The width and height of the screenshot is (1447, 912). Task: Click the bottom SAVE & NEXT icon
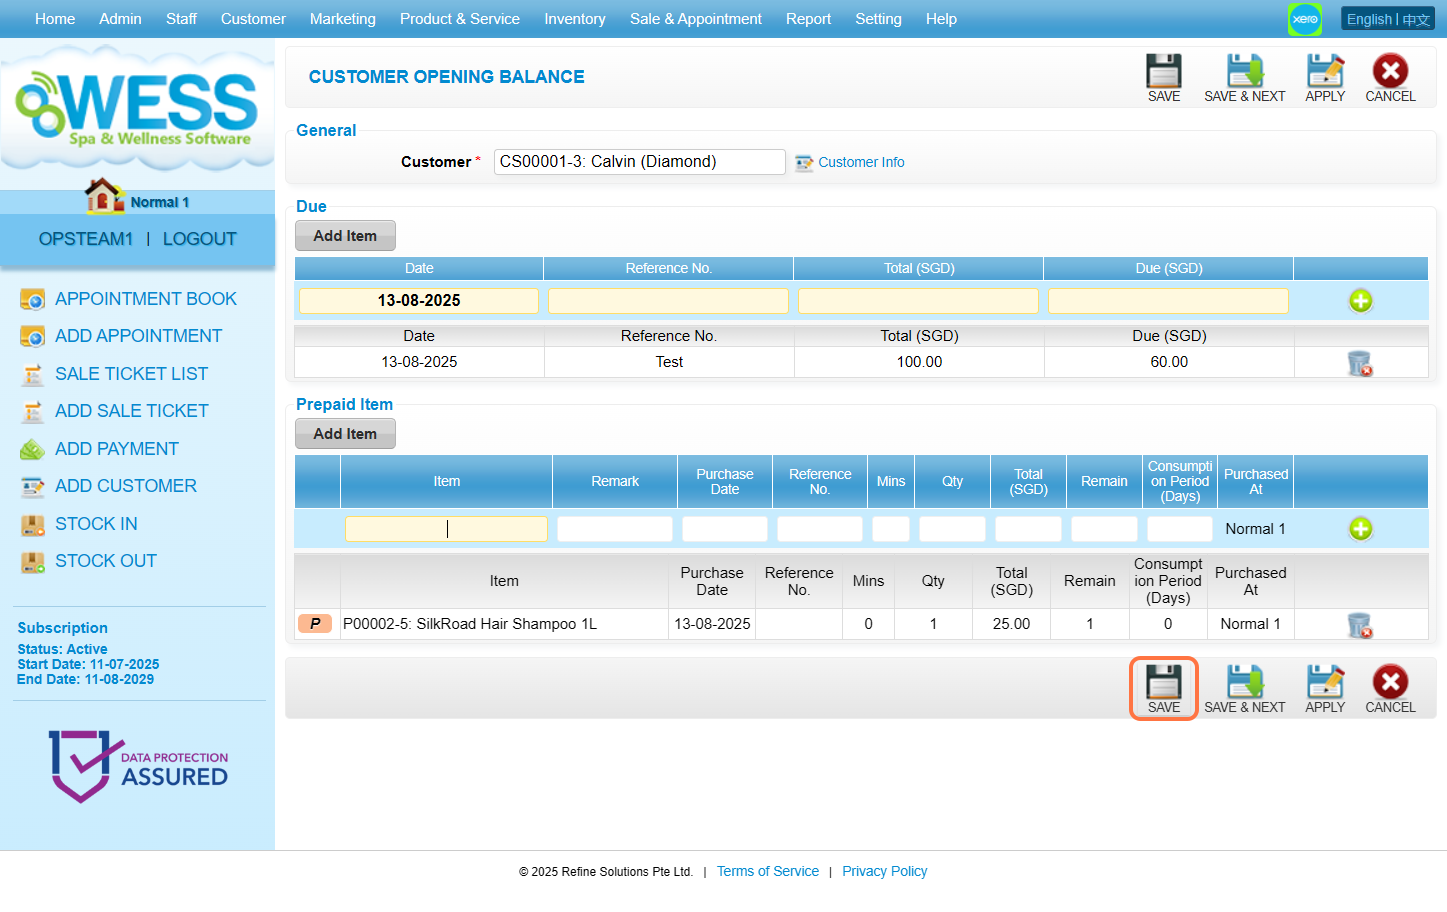point(1244,684)
